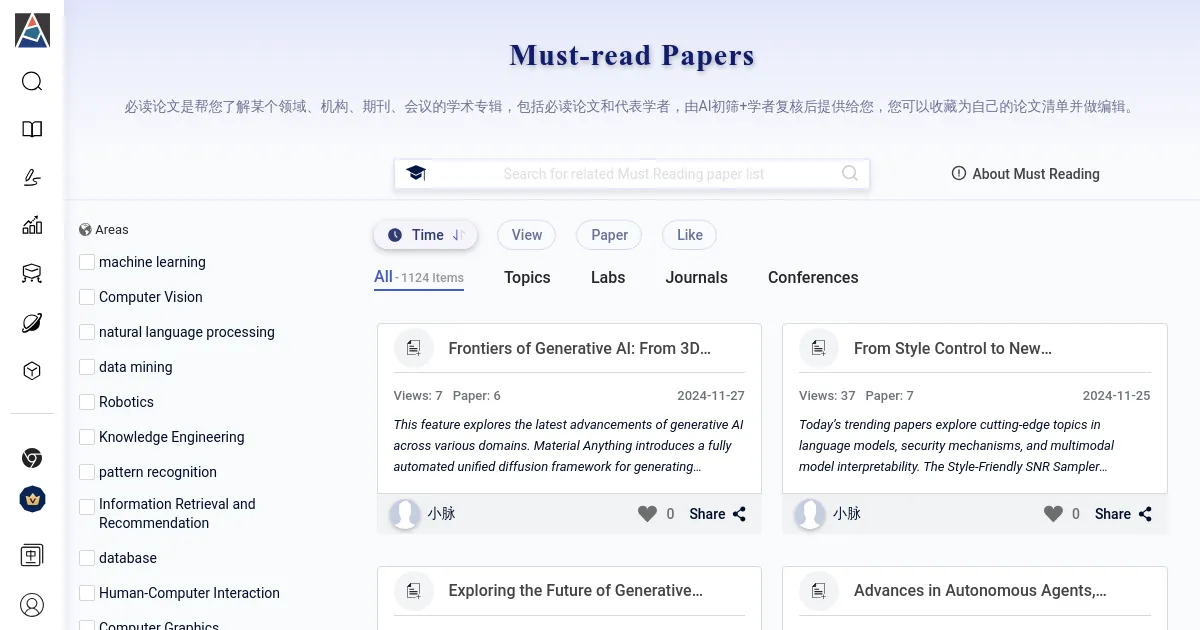Open the user profile icon in sidebar
Viewport: 1200px width, 630px height.
[x=32, y=605]
